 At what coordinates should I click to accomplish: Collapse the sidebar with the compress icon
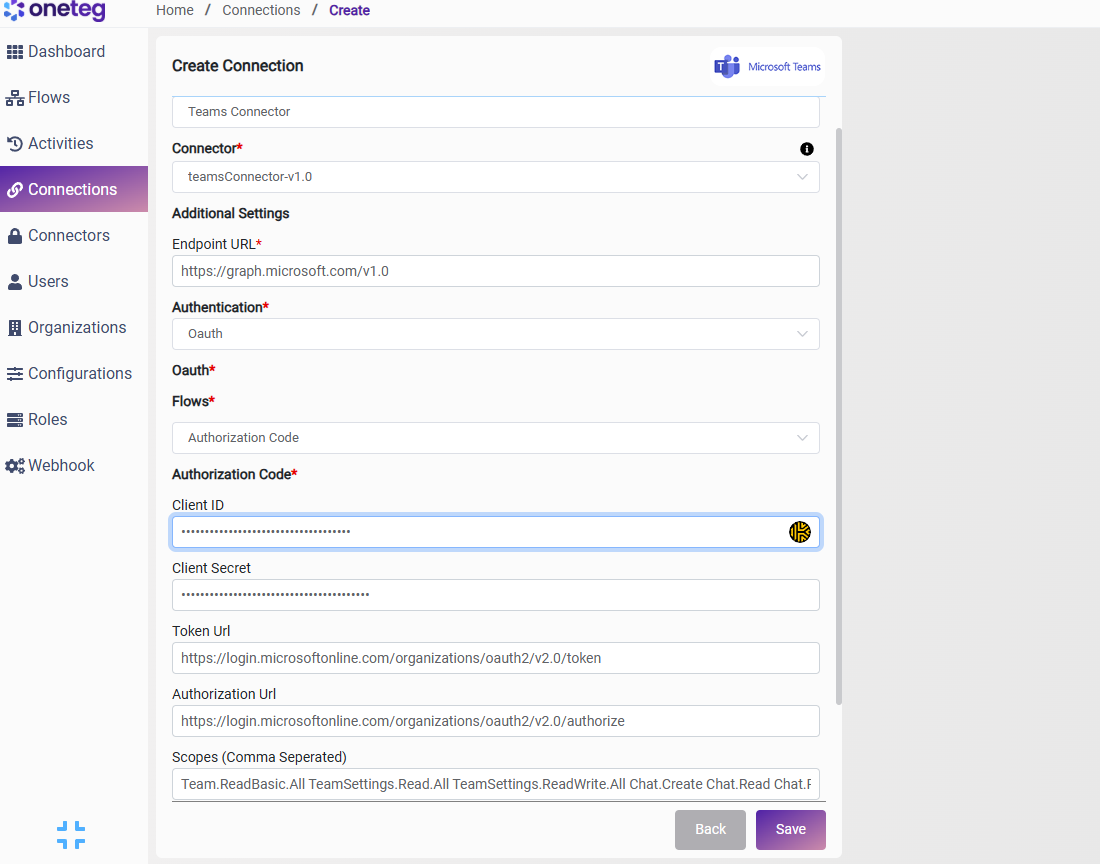[x=71, y=835]
